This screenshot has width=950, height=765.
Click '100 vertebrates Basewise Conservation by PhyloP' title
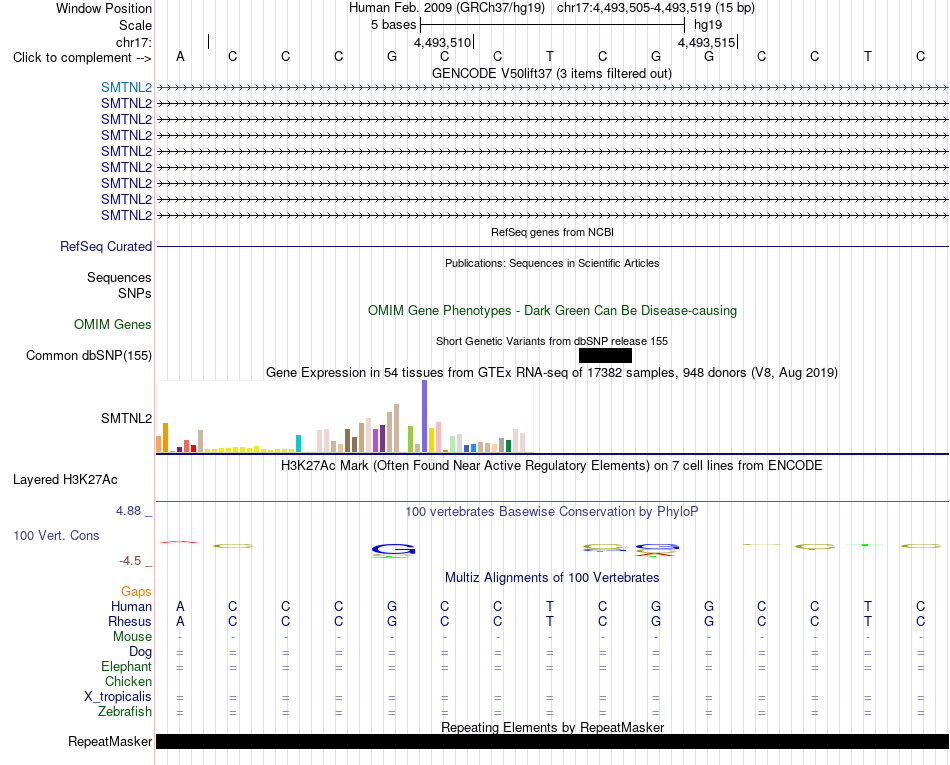[x=552, y=512]
